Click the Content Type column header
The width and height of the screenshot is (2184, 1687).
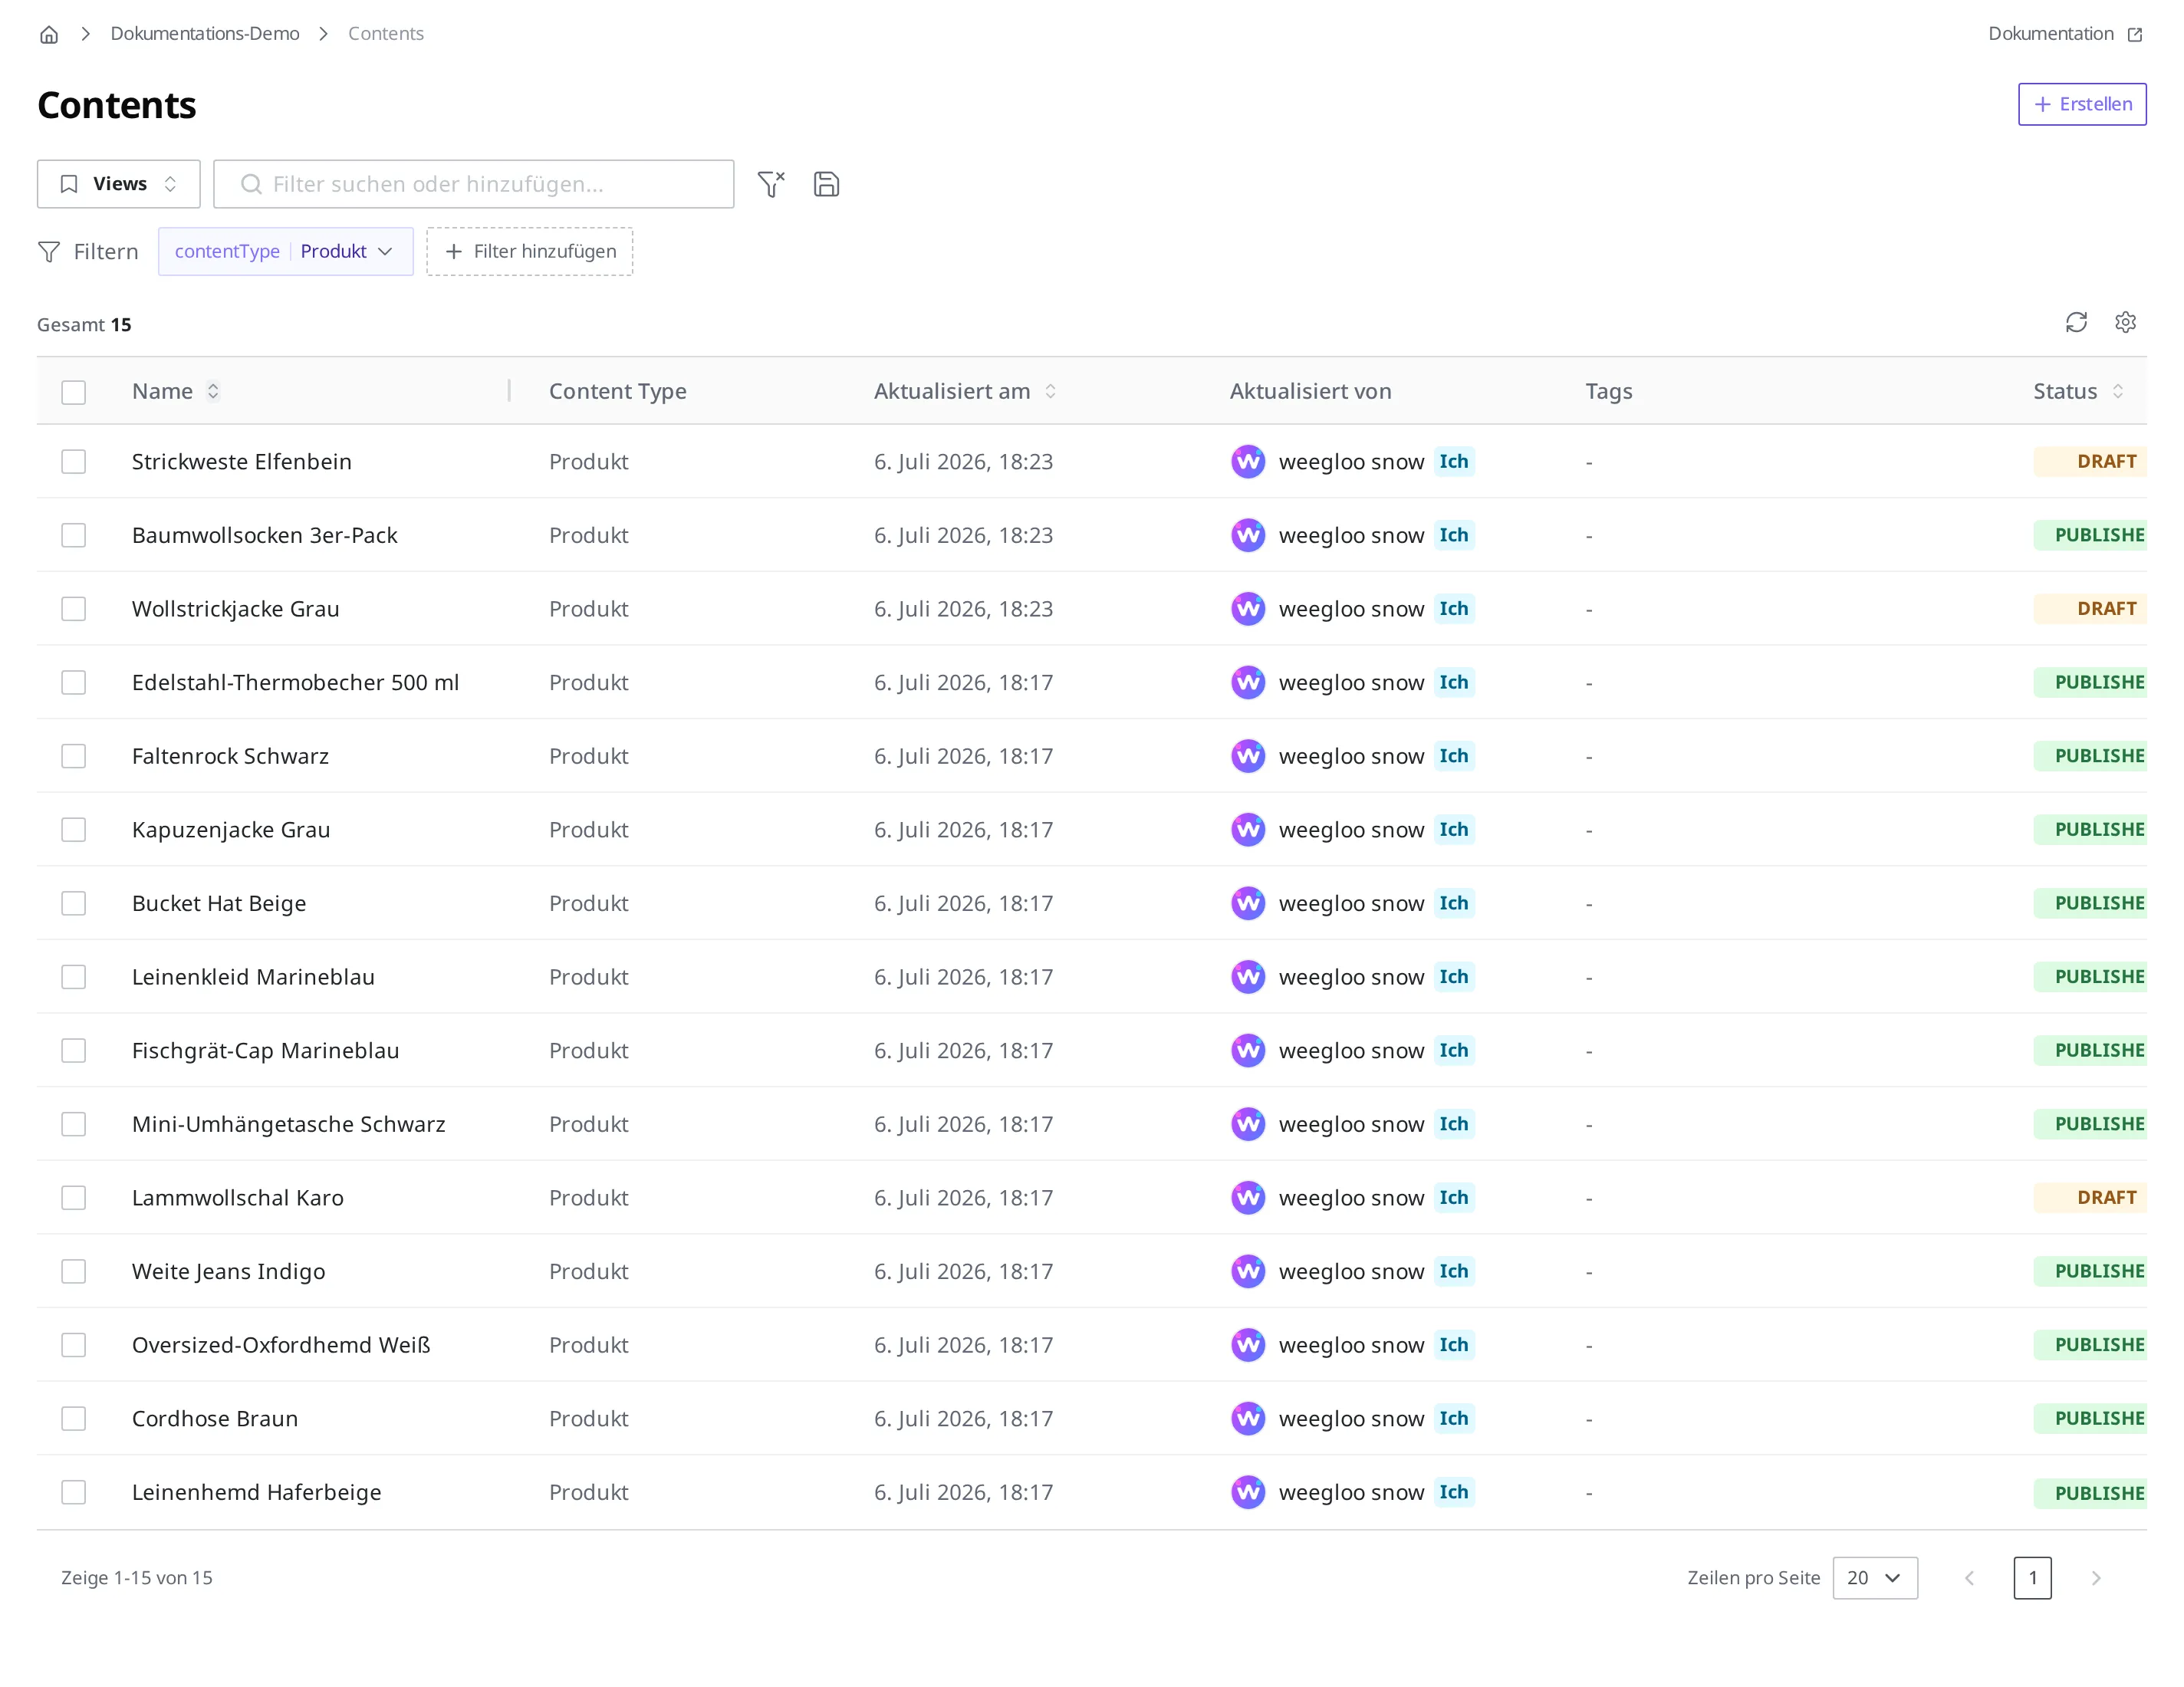[x=618, y=391]
